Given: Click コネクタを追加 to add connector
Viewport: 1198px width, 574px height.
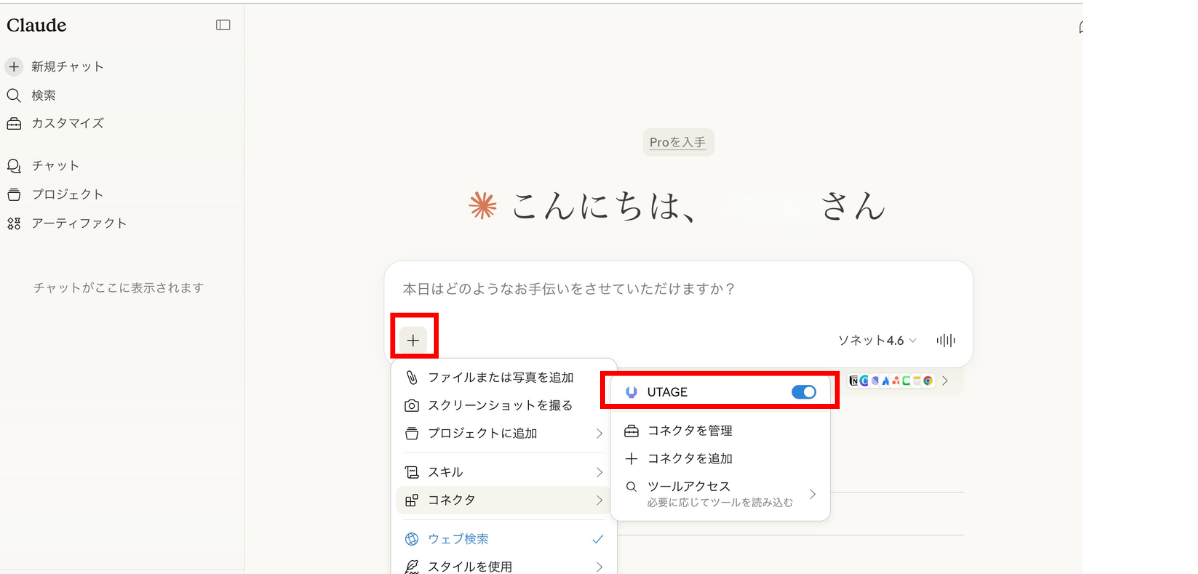Looking at the screenshot, I should pos(690,459).
